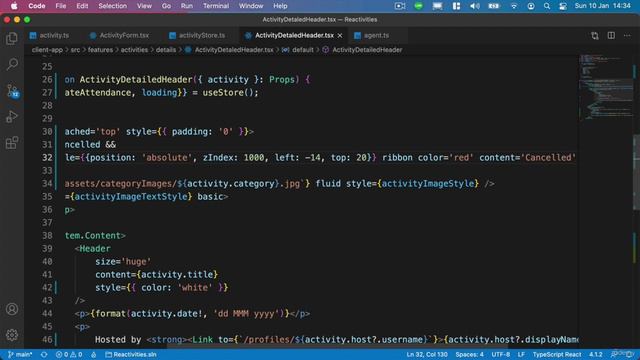Switch to the agent.ts tab
The image size is (640, 360).
tap(372, 36)
